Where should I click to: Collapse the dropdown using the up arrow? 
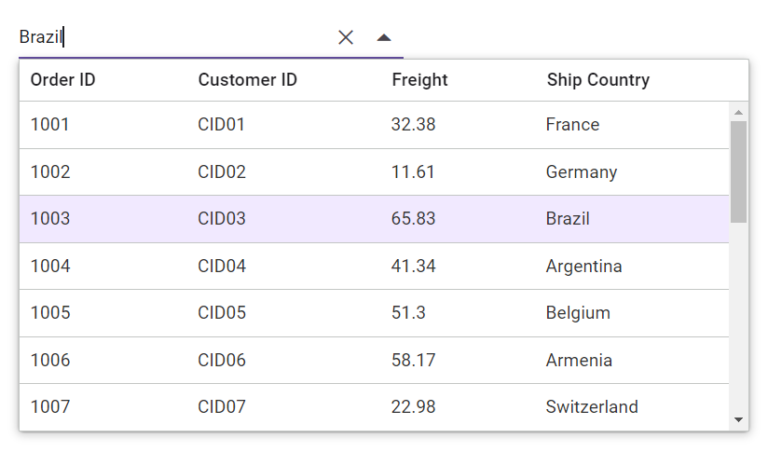pos(384,38)
